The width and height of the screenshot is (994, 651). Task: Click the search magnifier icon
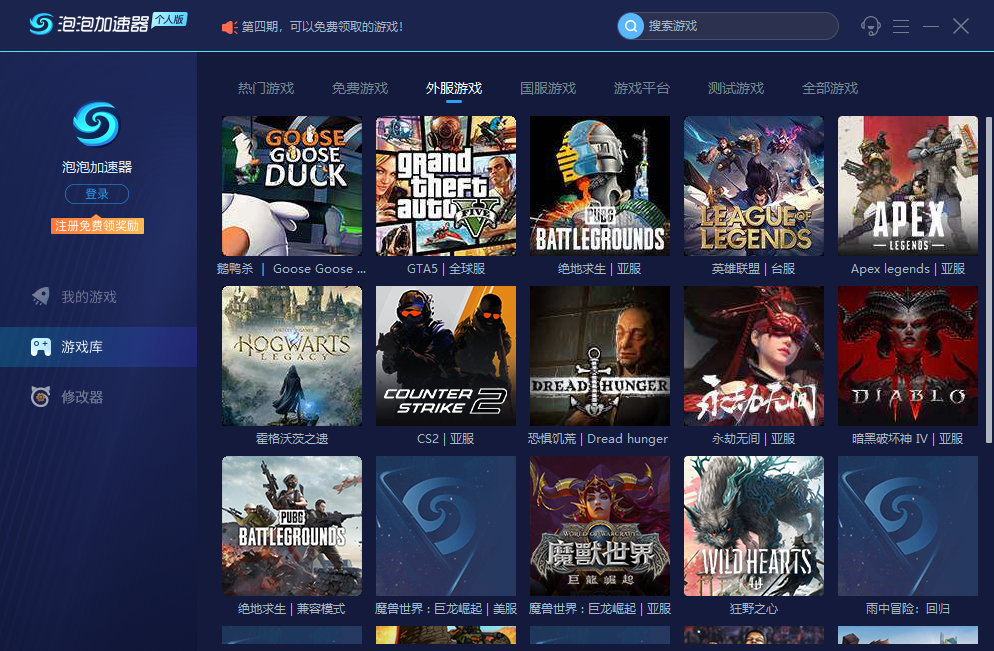coord(631,26)
